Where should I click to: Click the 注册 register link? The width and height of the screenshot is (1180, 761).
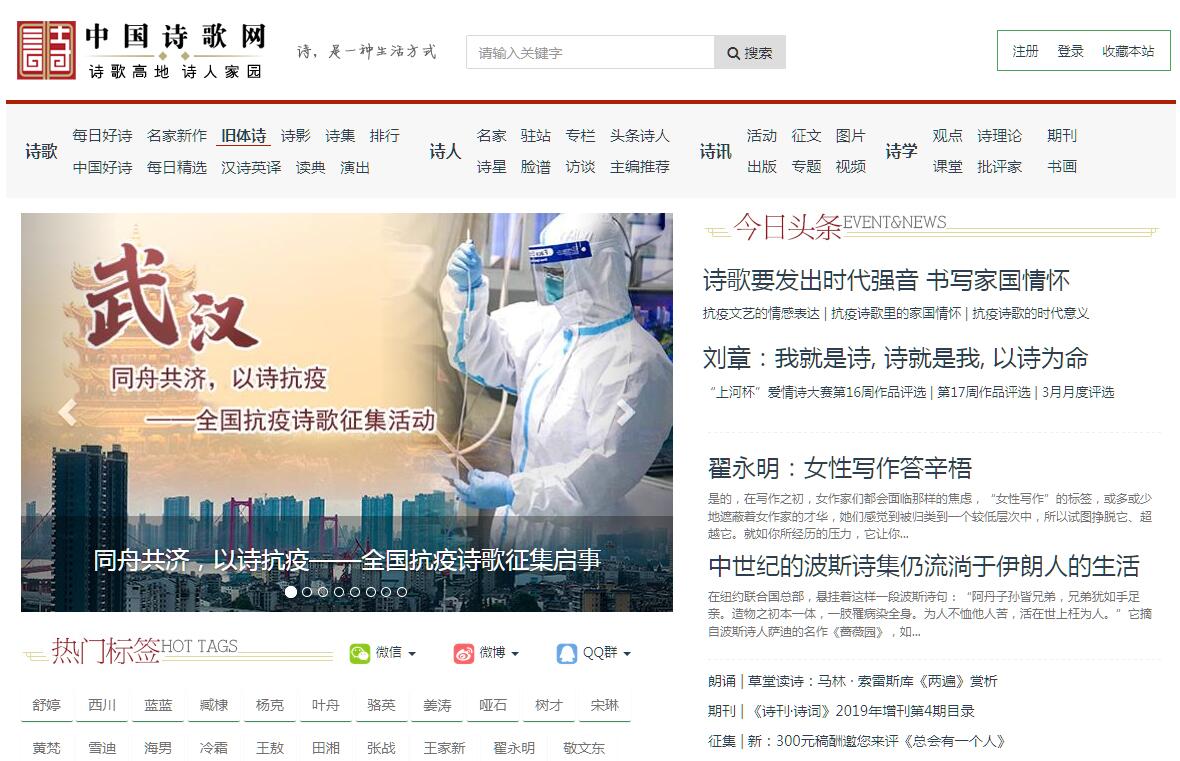(x=1025, y=51)
